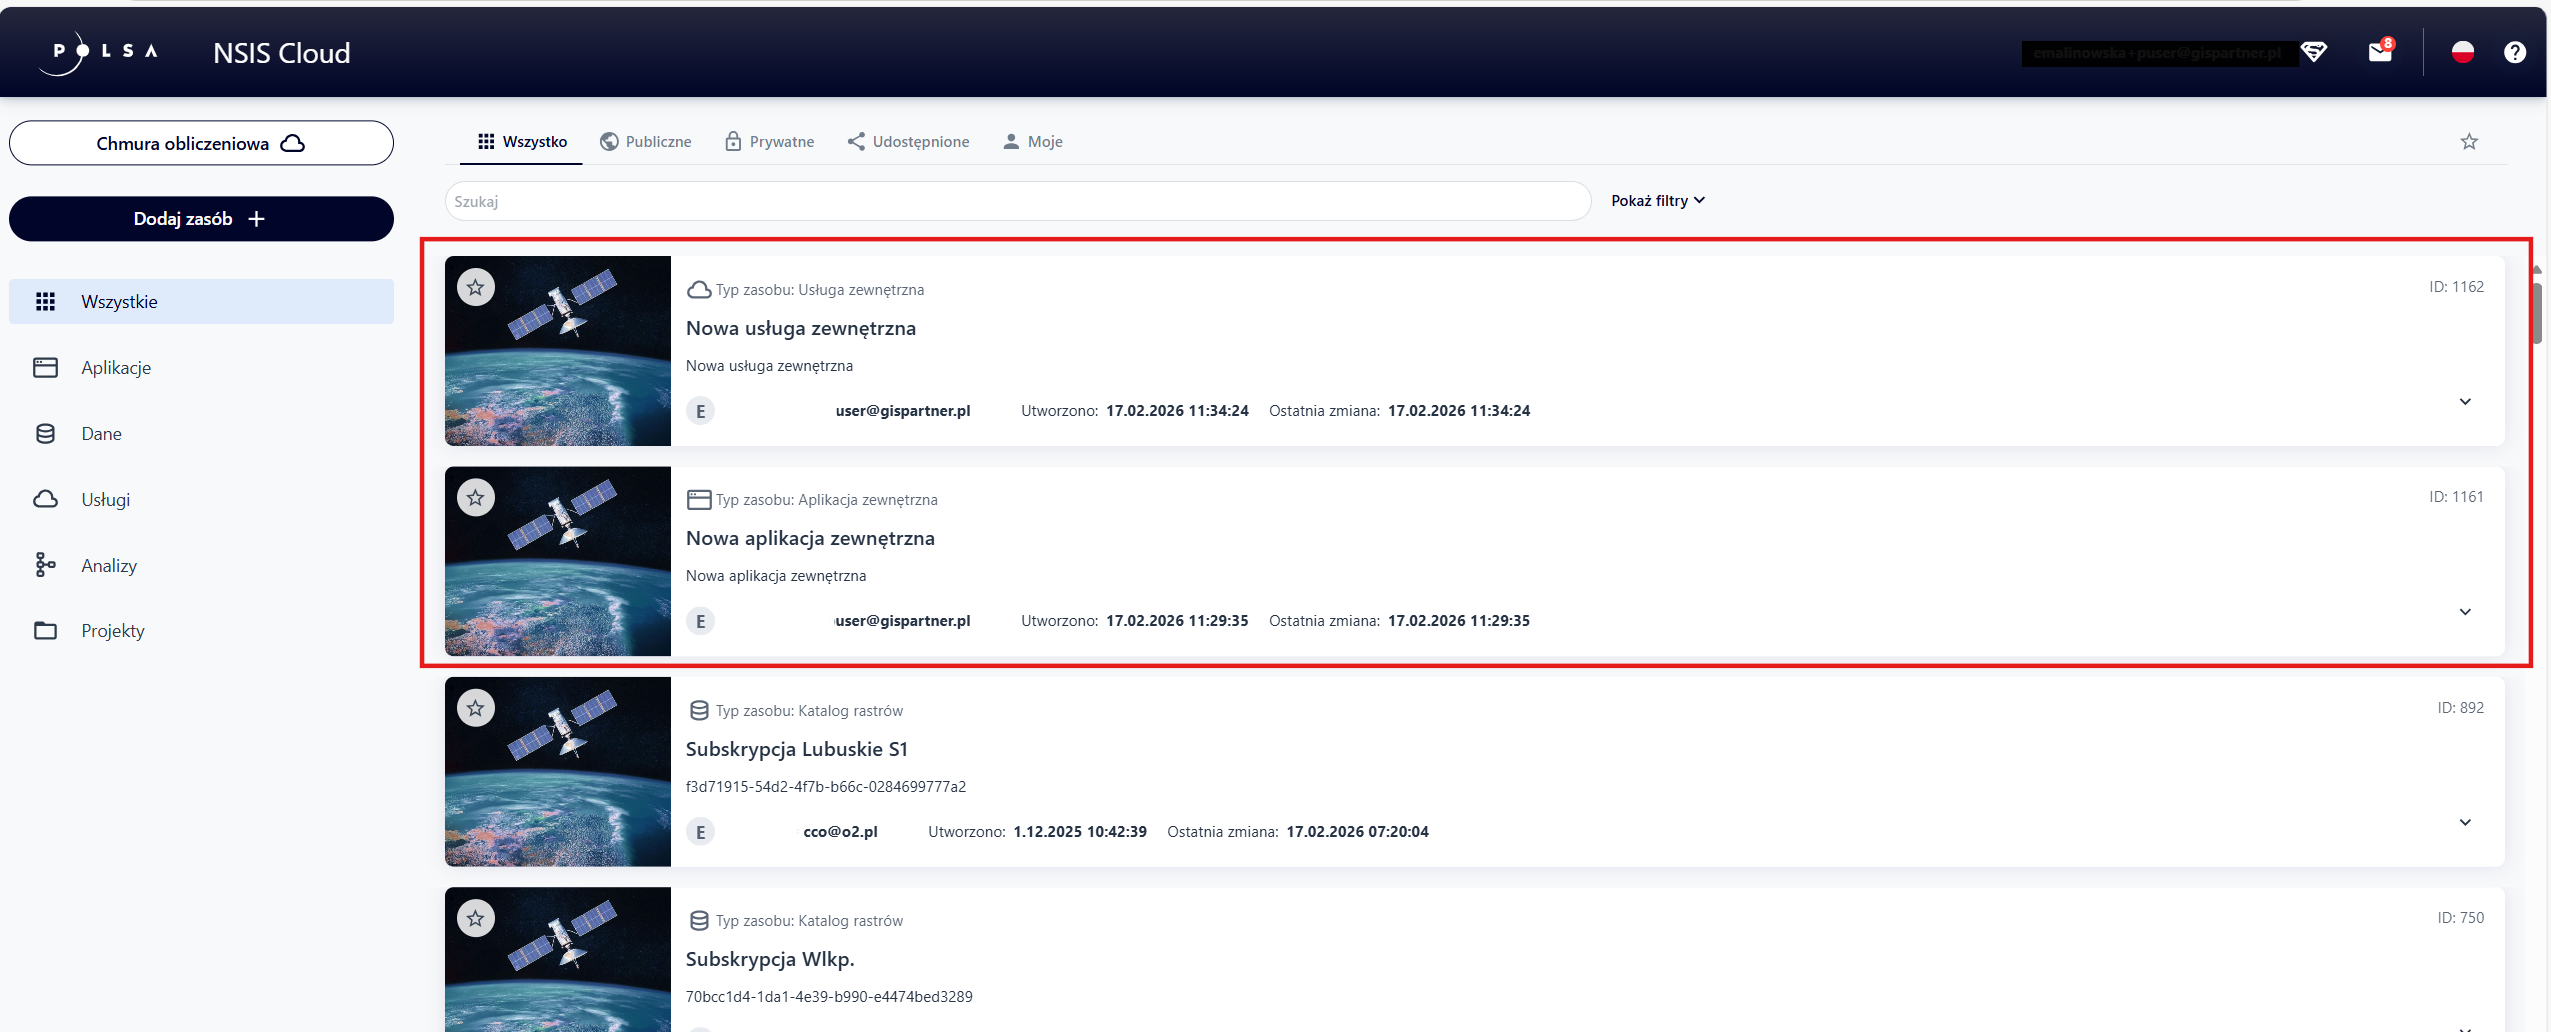Click the diamond premium icon in header
This screenshot has width=2551, height=1032.
[x=2314, y=52]
